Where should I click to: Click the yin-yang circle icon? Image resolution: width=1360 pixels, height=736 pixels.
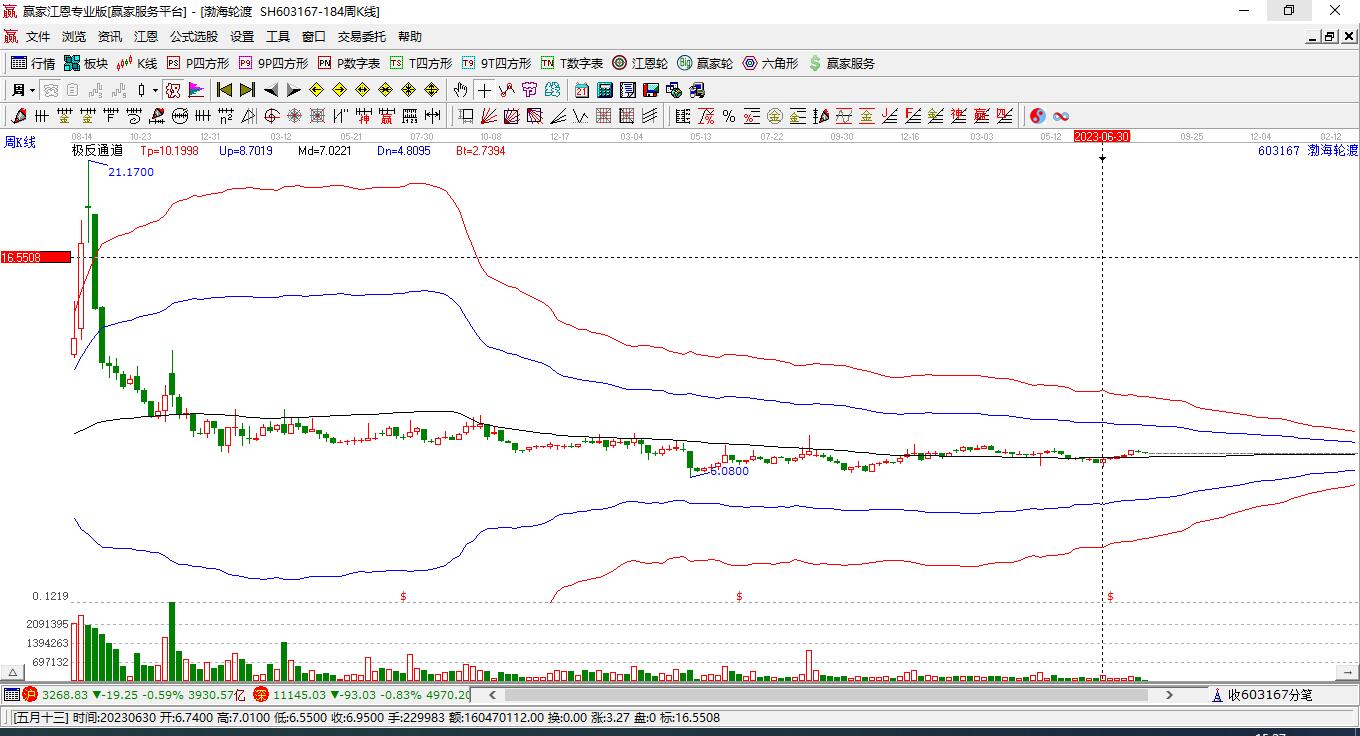click(1038, 116)
